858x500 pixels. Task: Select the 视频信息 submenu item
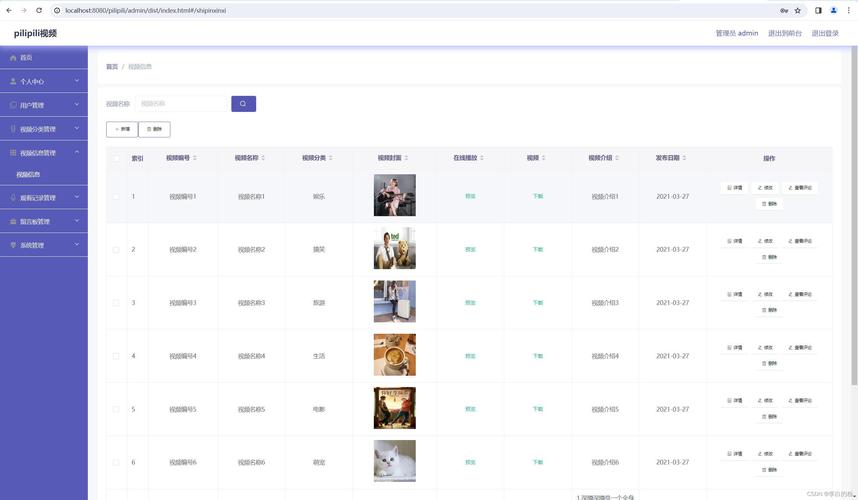(x=28, y=174)
